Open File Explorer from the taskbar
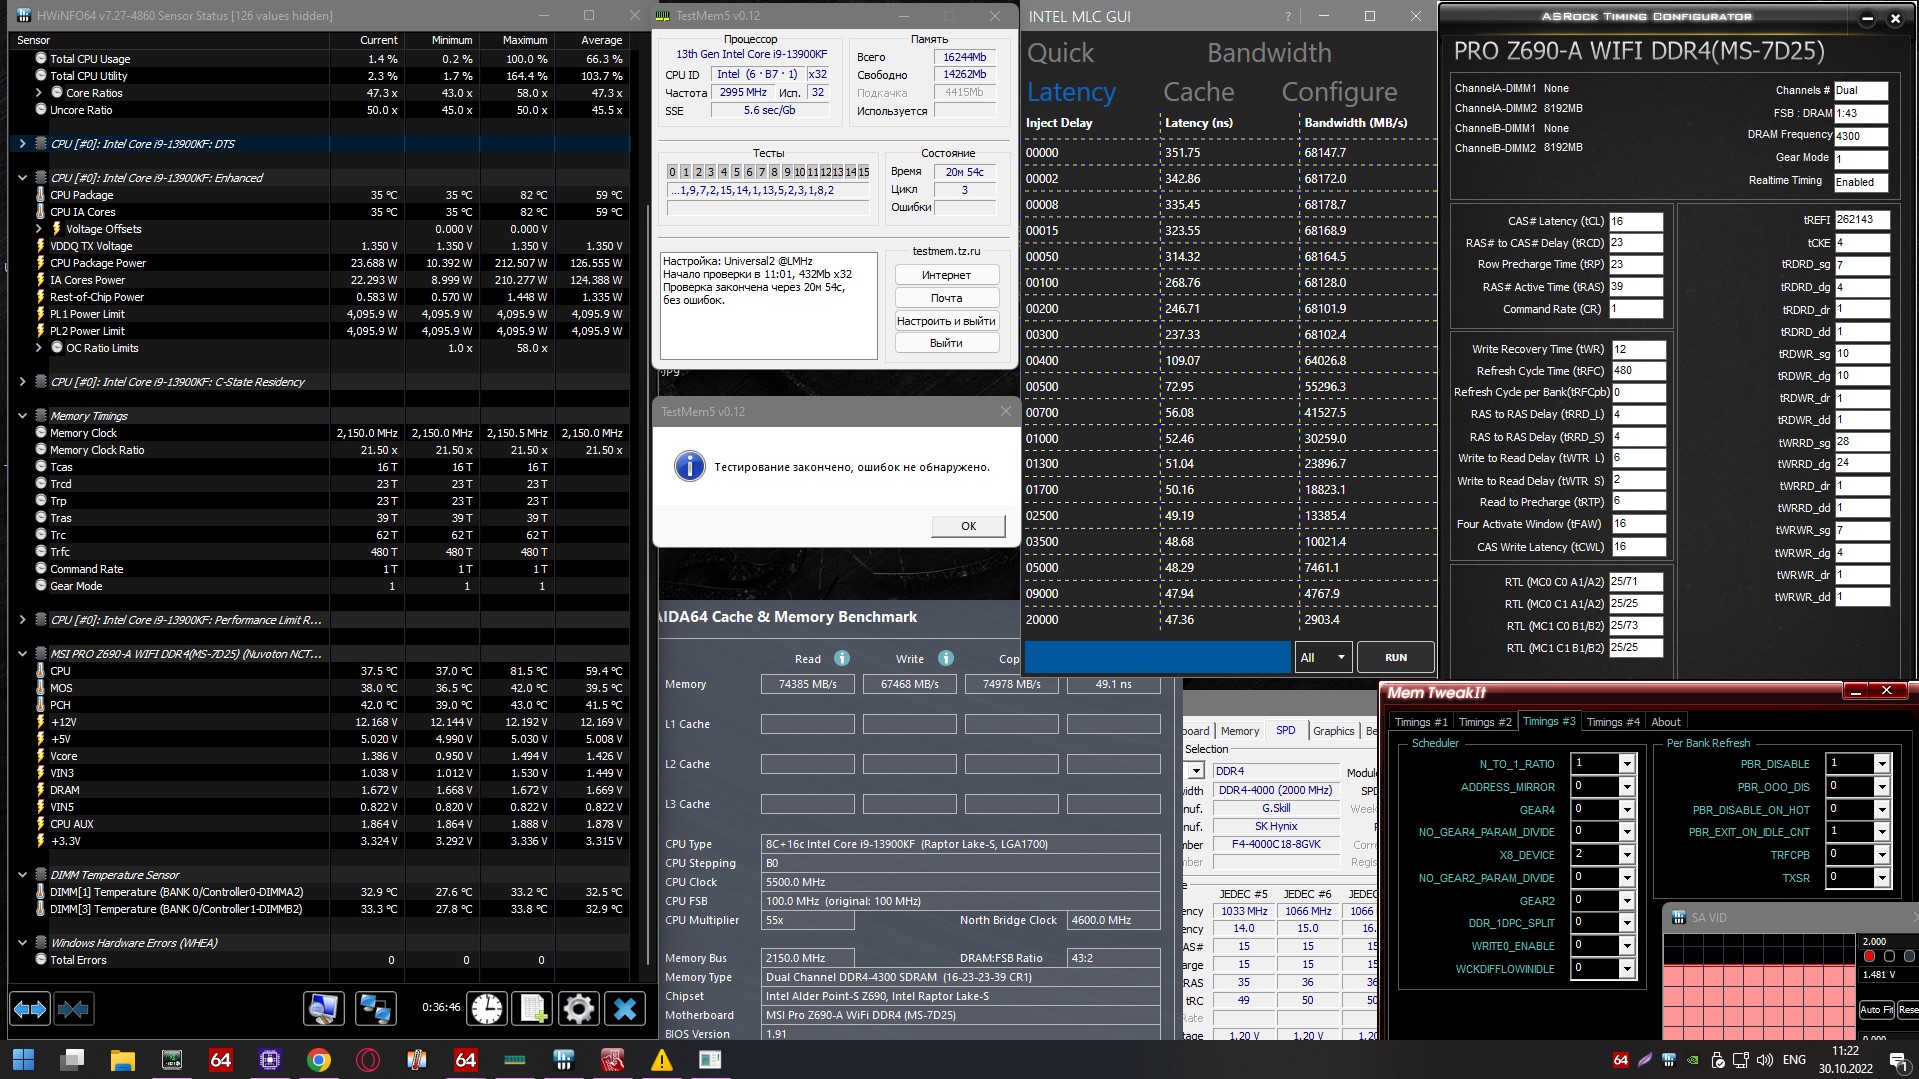The image size is (1919, 1079). tap(122, 1060)
